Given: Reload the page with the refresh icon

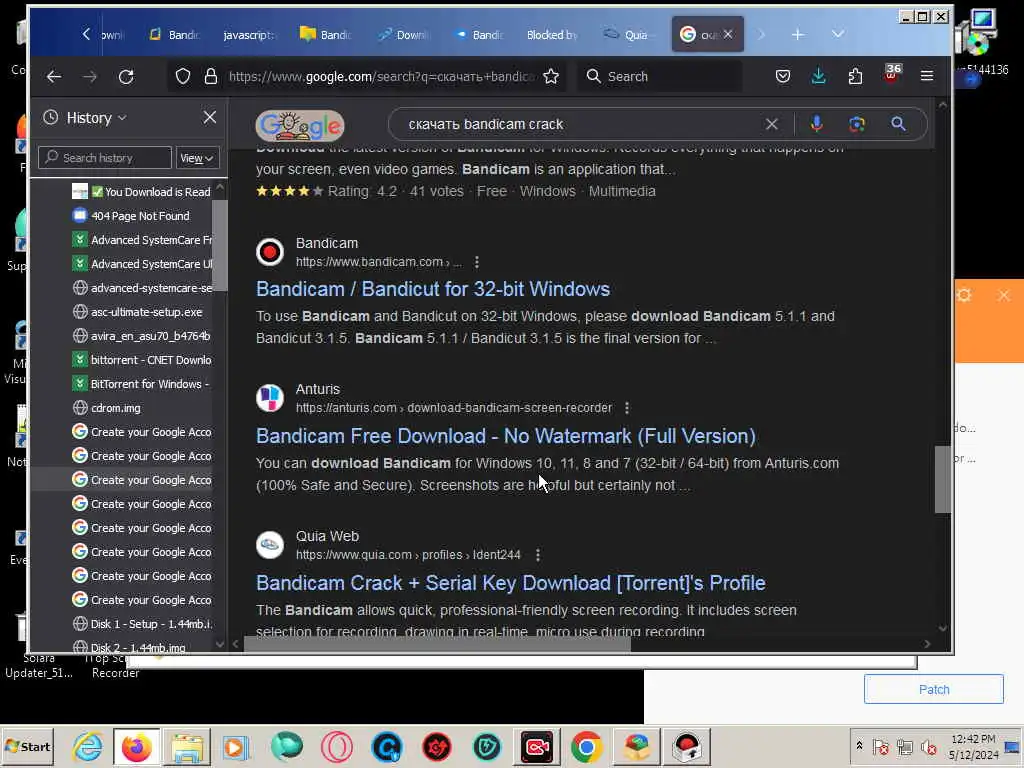Looking at the screenshot, I should click(126, 76).
